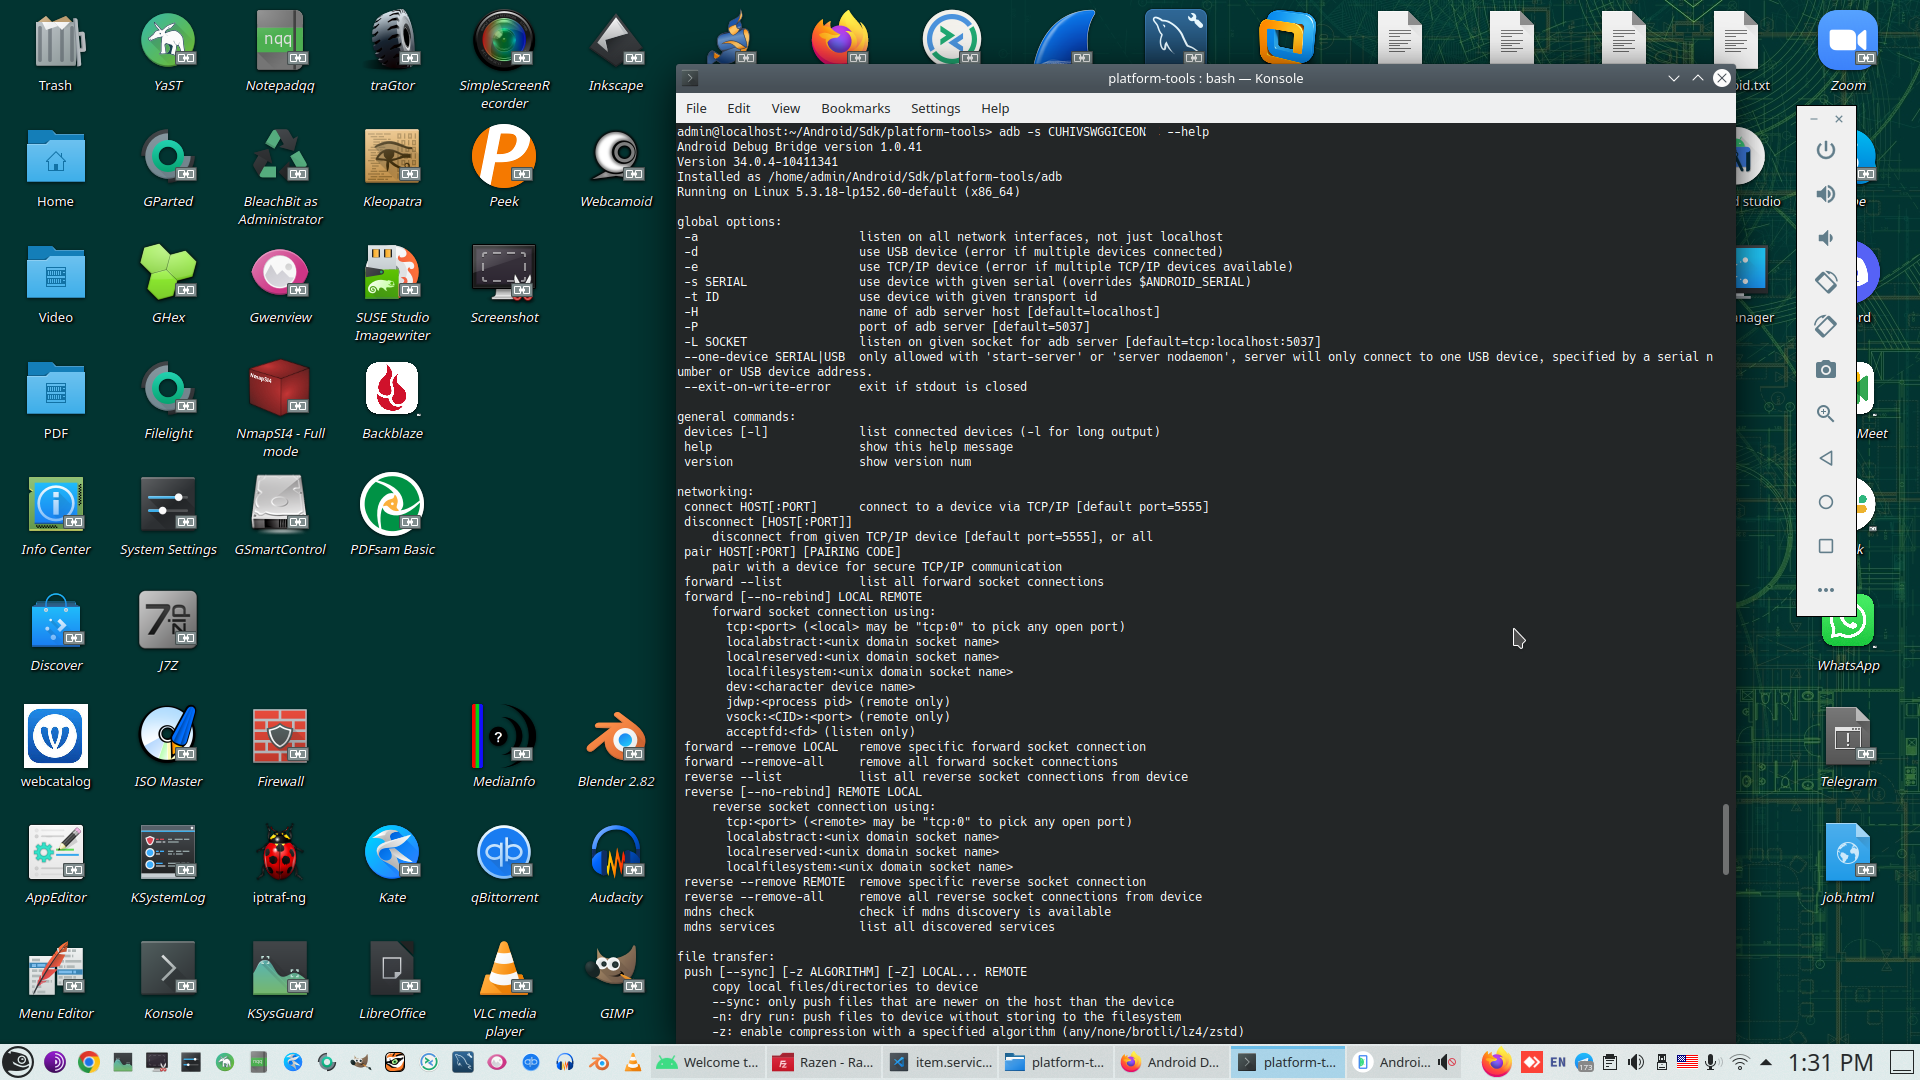Take emulator screenshot with camera icon
Viewport: 1920px width, 1080px height.
1825,370
